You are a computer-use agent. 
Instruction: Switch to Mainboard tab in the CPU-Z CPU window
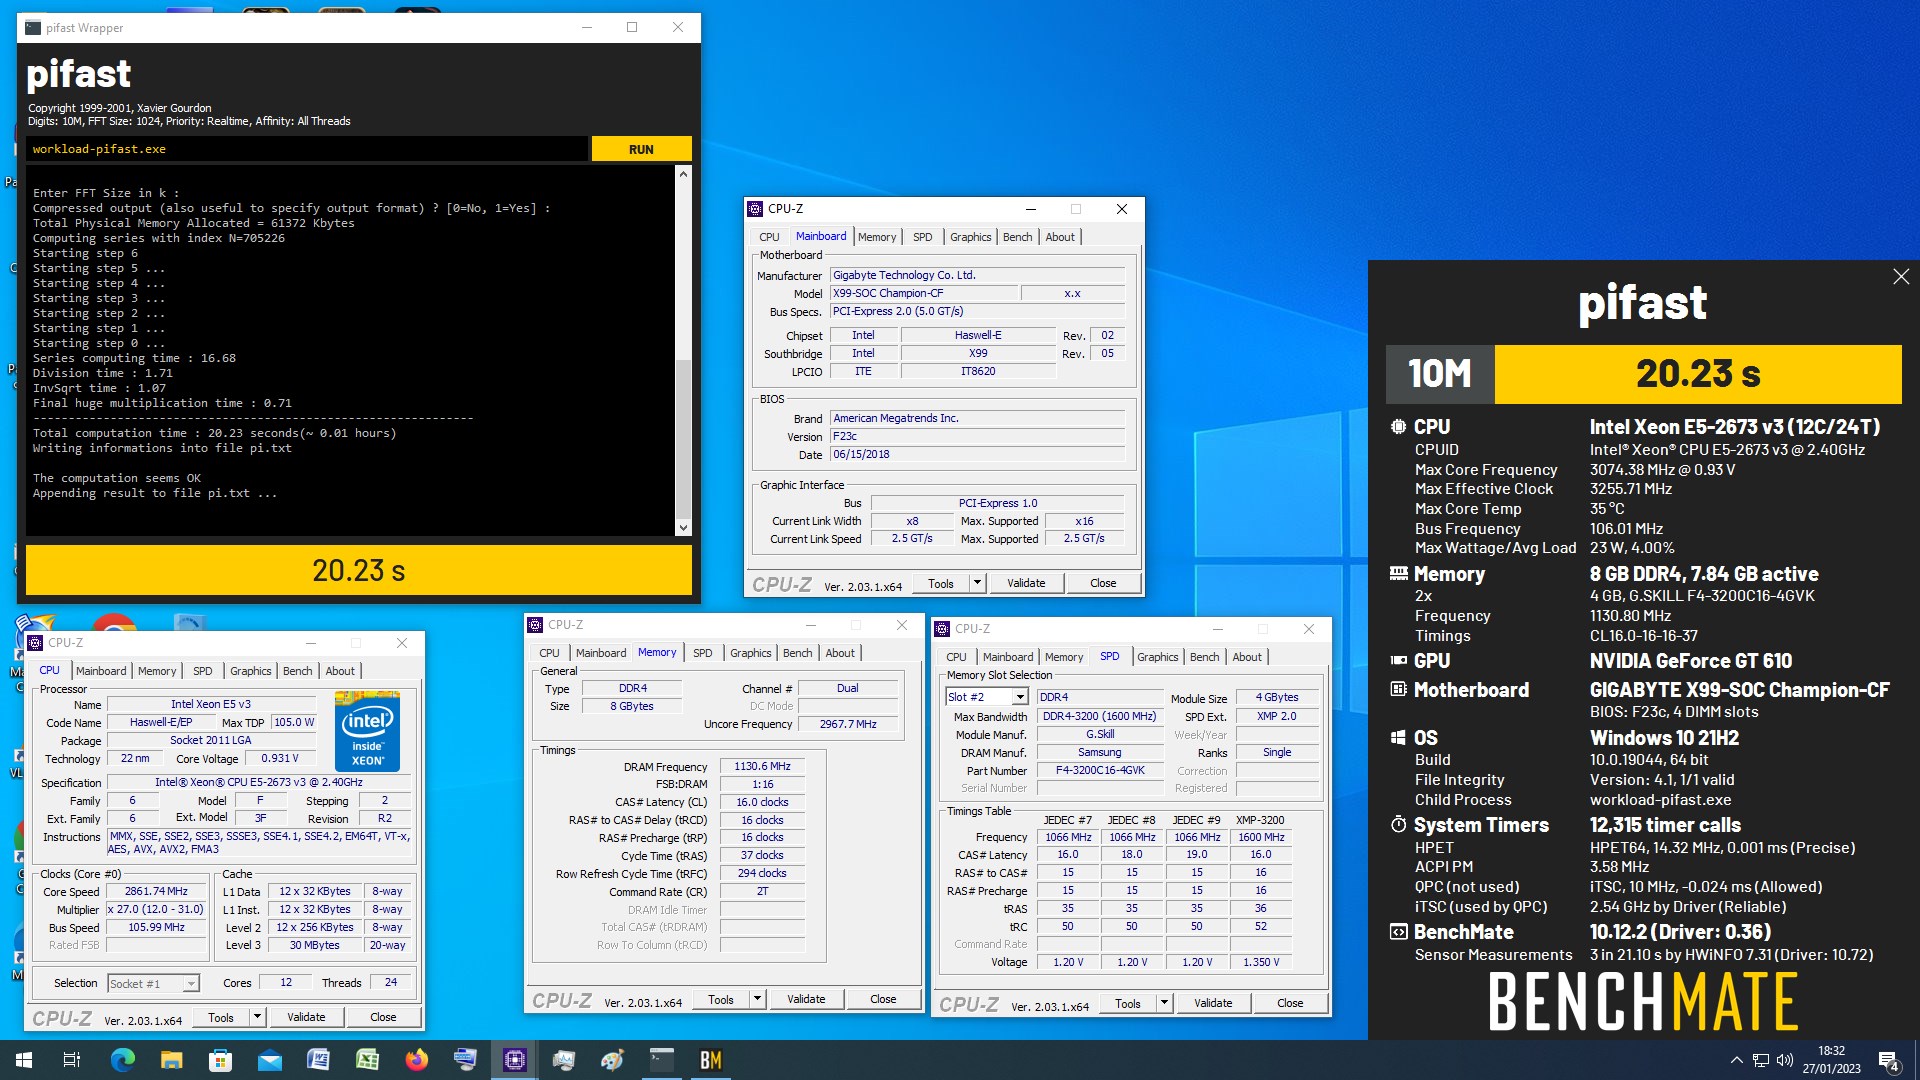101,671
